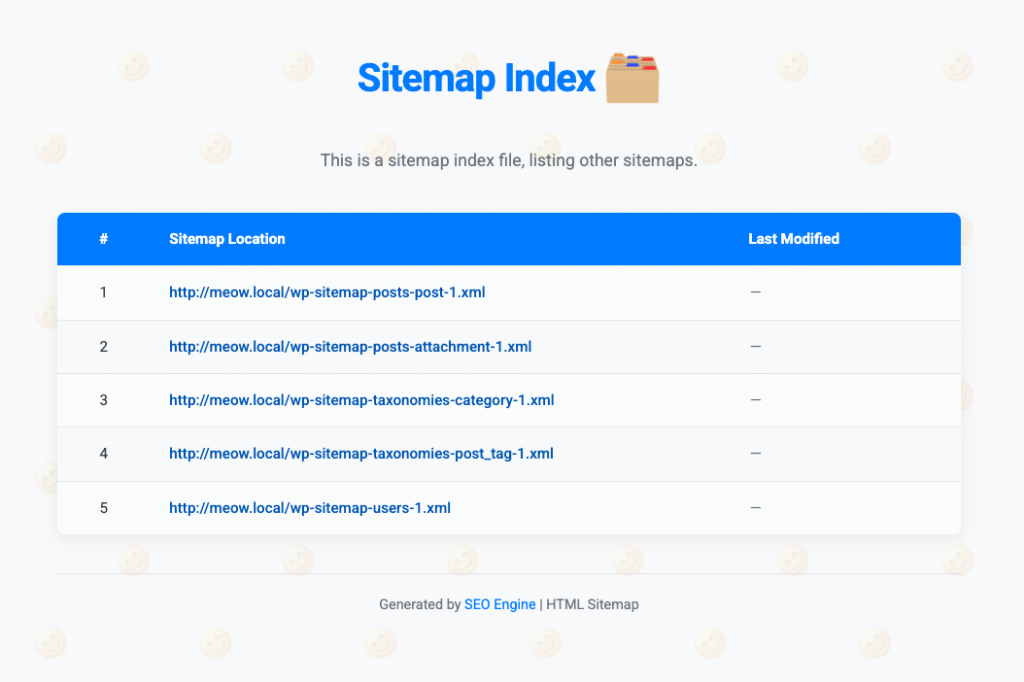Click the Last Modified dash for posts-attachment row
The width and height of the screenshot is (1024, 682).
coord(755,347)
